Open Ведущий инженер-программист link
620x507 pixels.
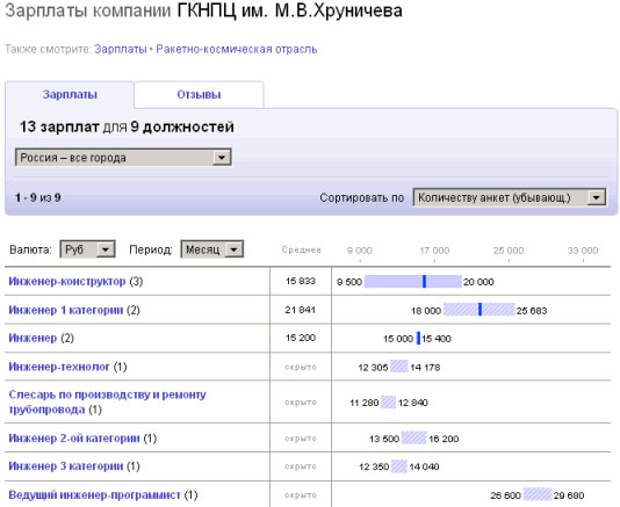point(95,495)
